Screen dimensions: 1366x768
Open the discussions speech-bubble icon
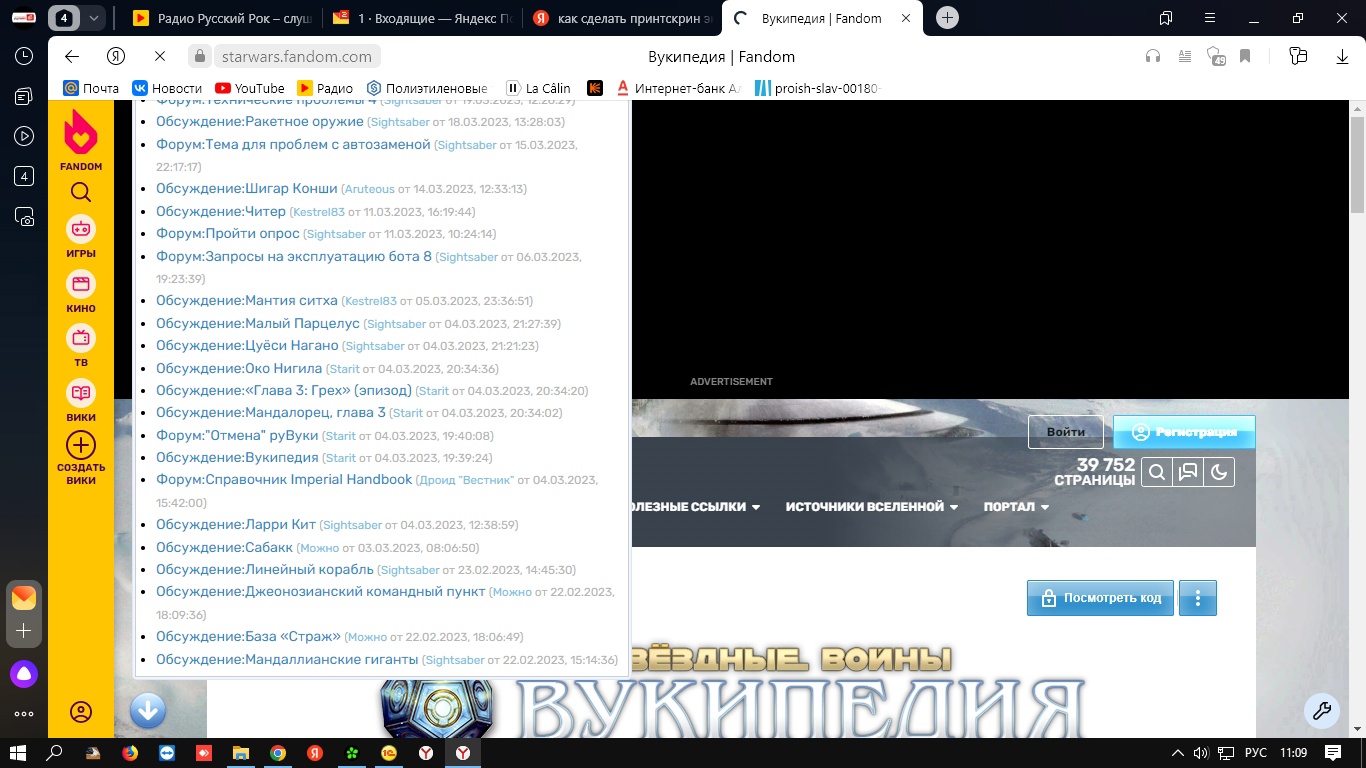click(1188, 472)
